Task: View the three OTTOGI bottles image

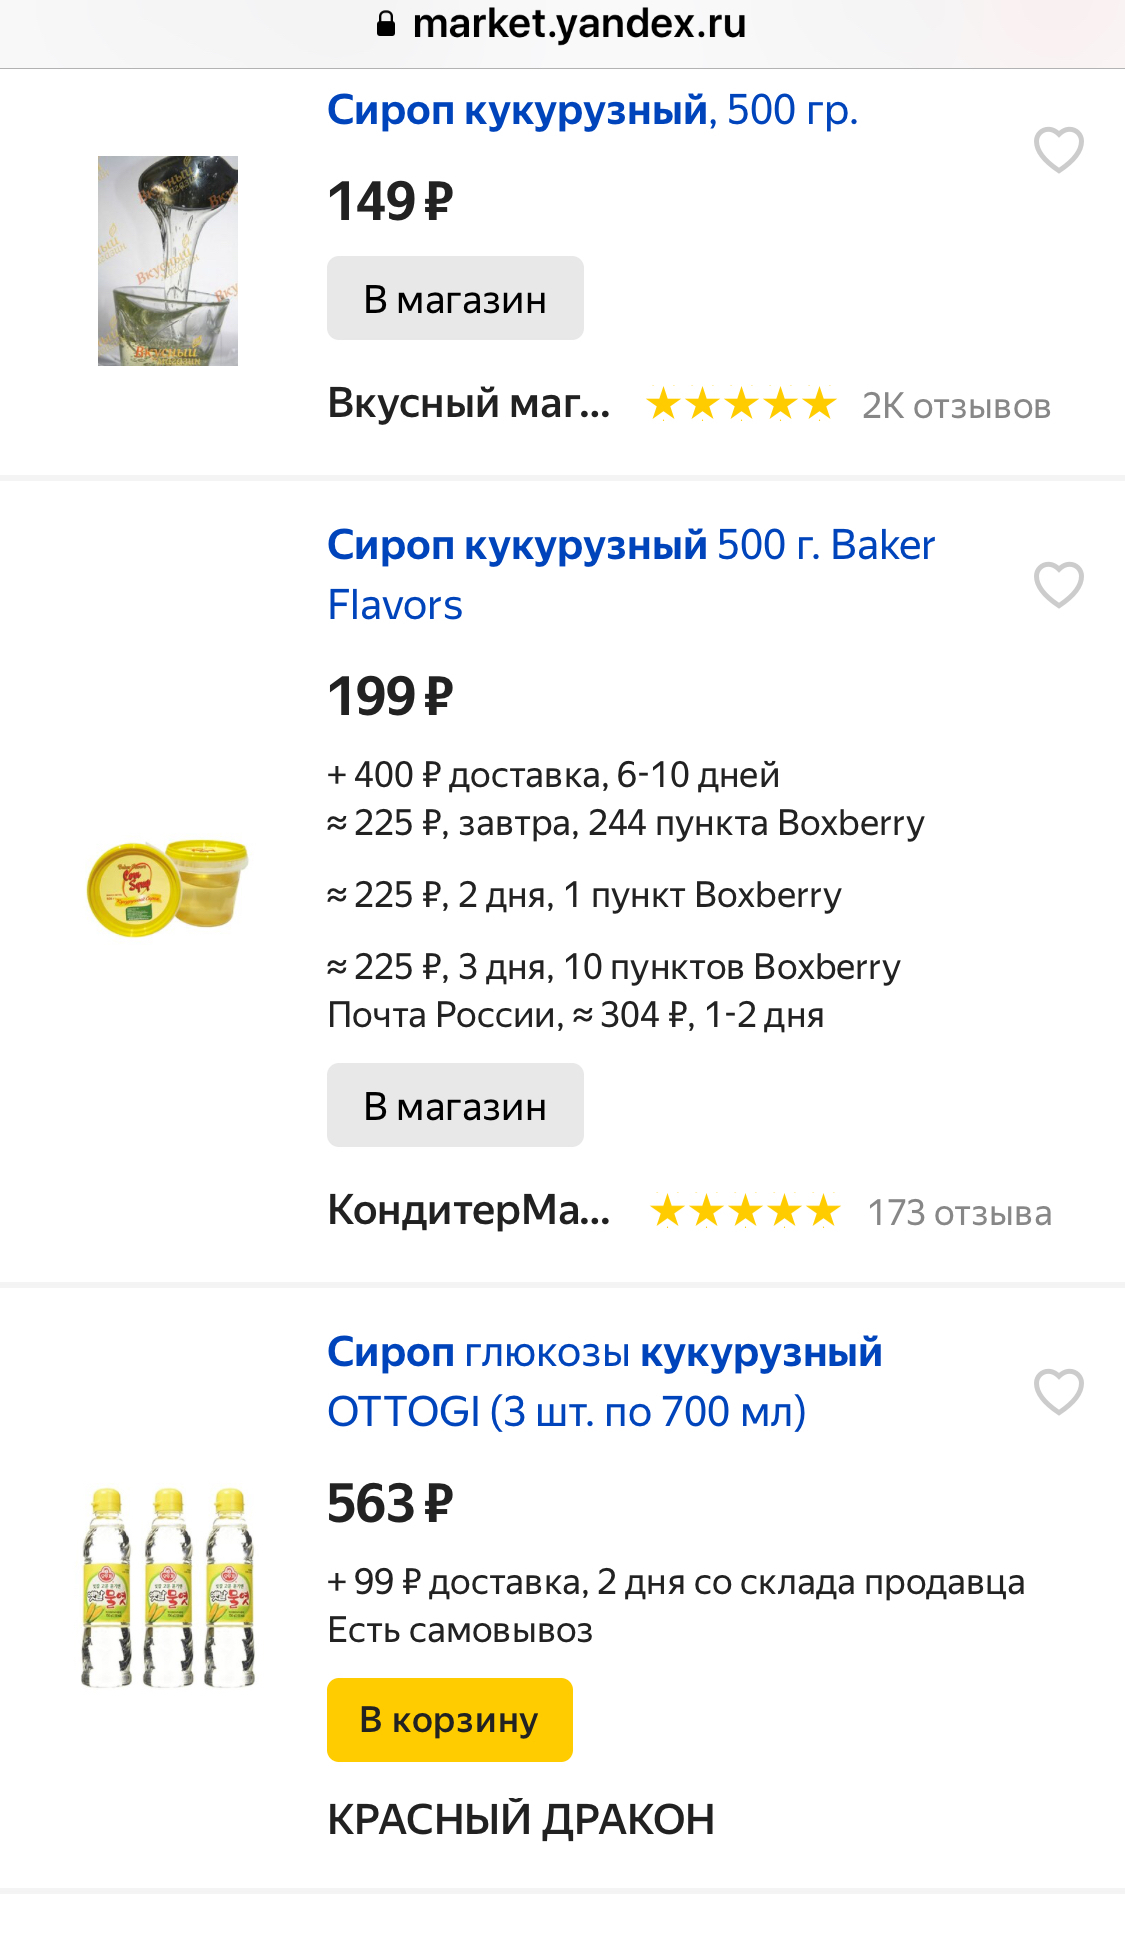Action: pos(168,1587)
